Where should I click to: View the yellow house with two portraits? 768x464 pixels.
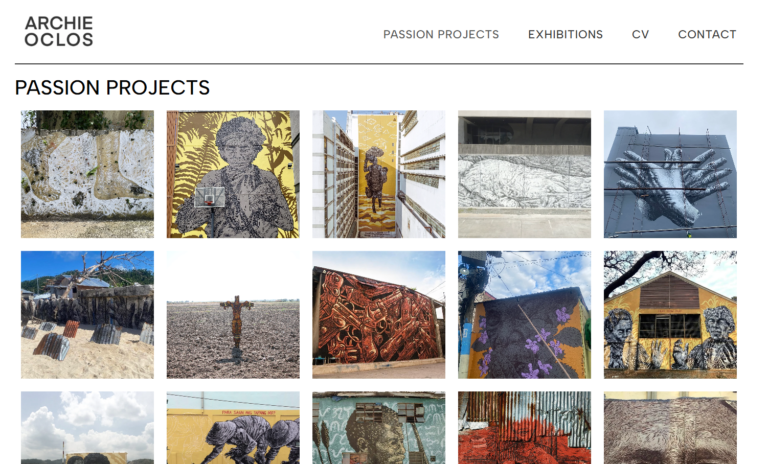670,315
